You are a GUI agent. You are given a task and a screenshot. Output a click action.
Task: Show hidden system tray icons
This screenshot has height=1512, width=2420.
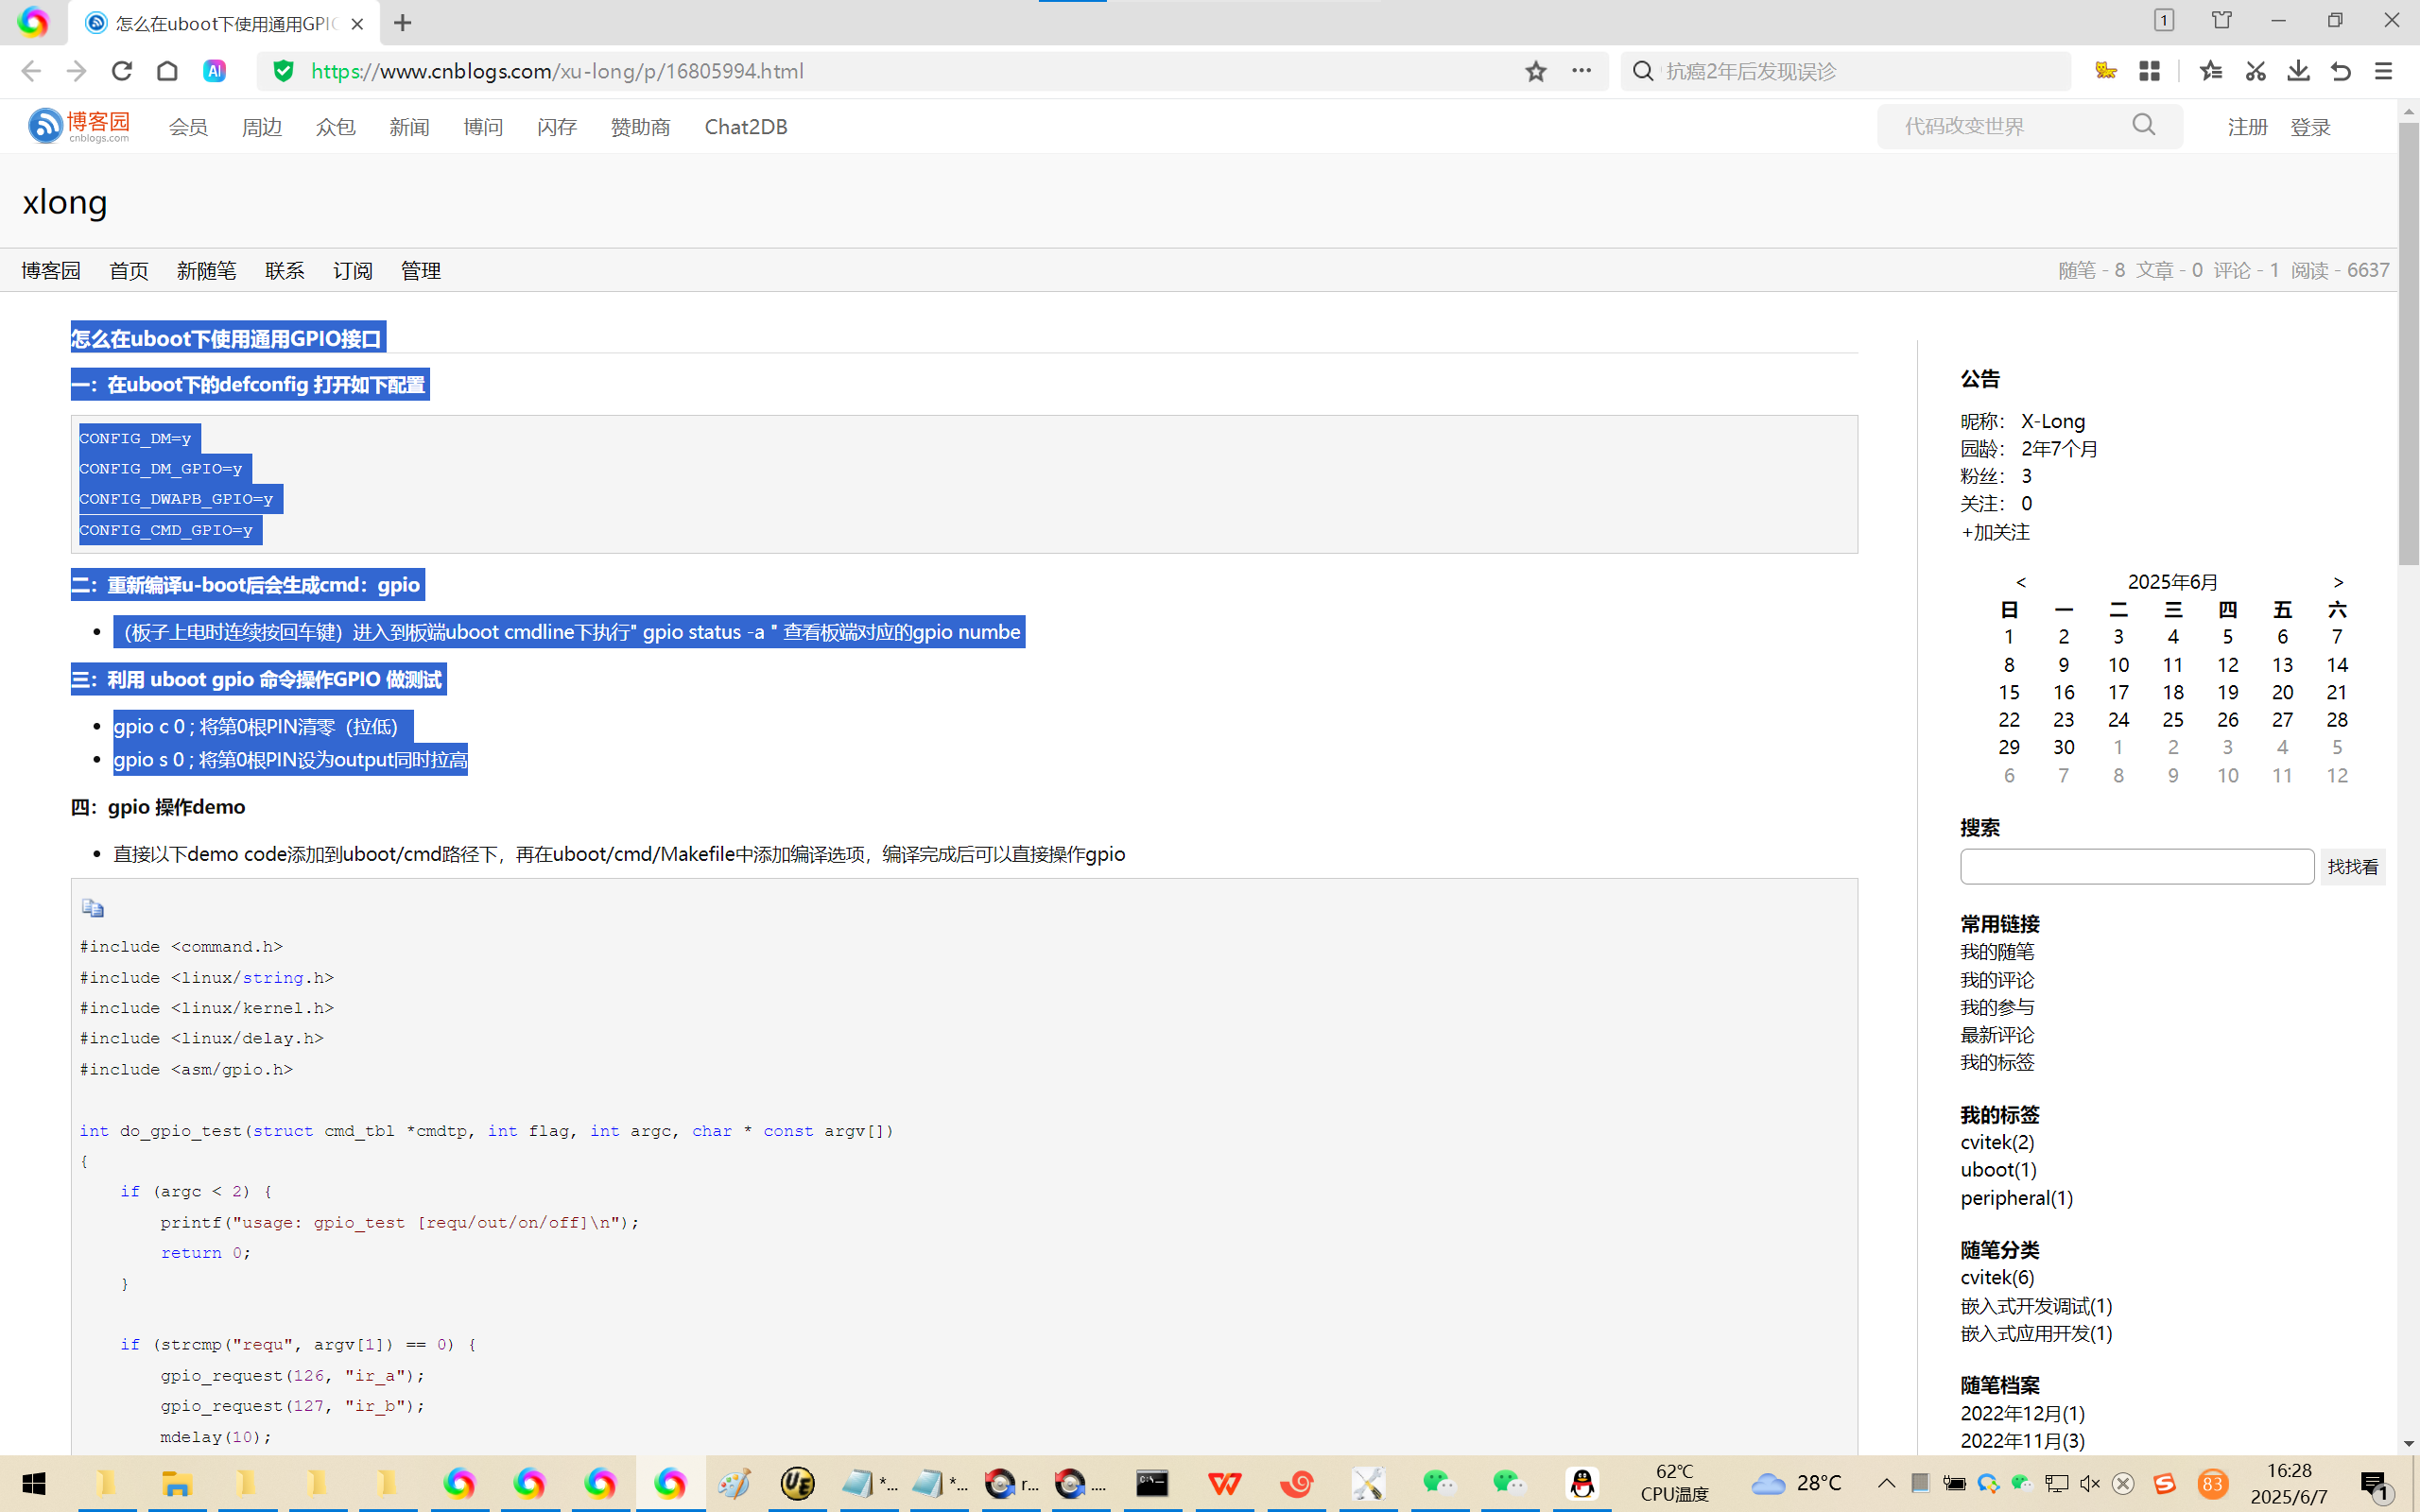(x=1886, y=1483)
